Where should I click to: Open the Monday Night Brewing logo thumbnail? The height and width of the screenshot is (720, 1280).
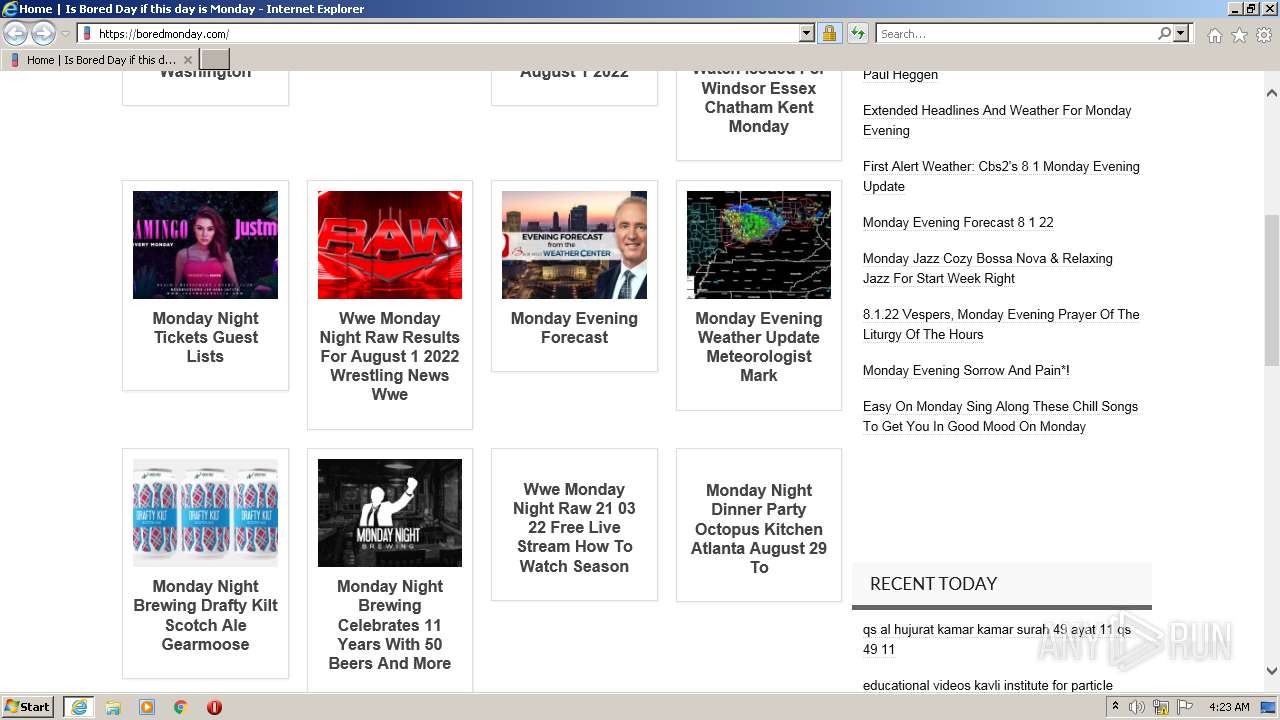pyautogui.click(x=390, y=513)
